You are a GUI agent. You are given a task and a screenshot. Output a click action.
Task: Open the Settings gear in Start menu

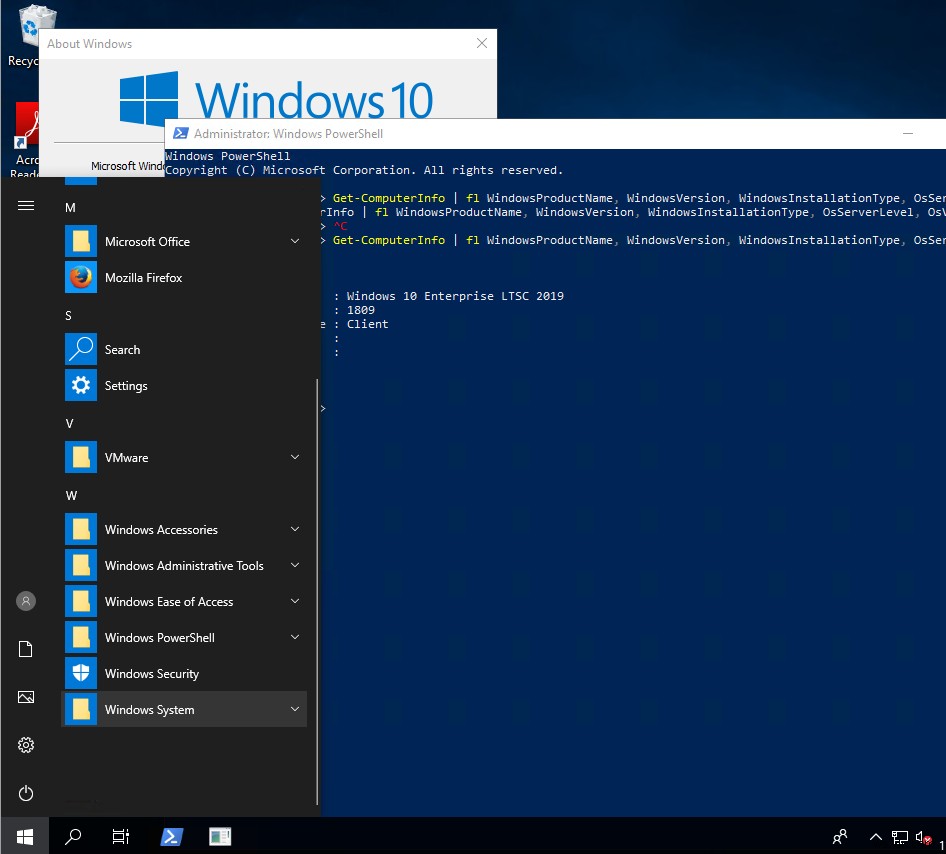tap(25, 745)
